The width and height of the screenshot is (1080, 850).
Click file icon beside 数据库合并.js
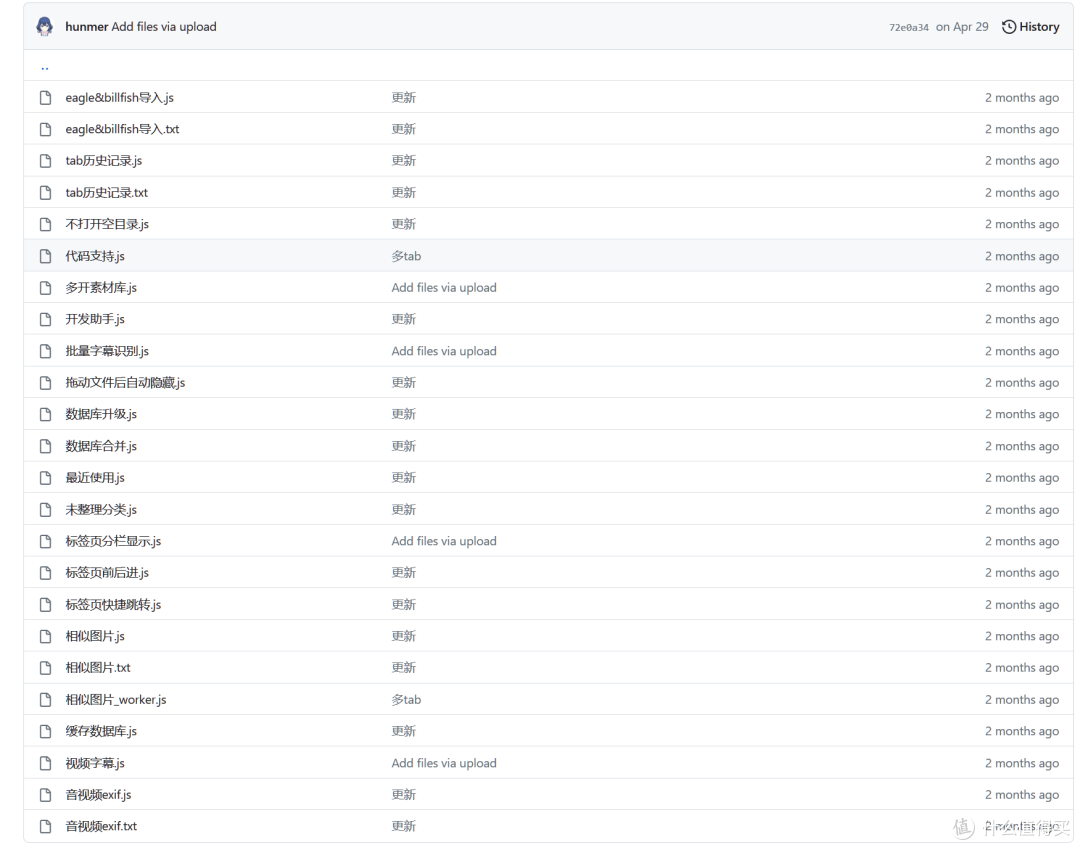click(45, 446)
